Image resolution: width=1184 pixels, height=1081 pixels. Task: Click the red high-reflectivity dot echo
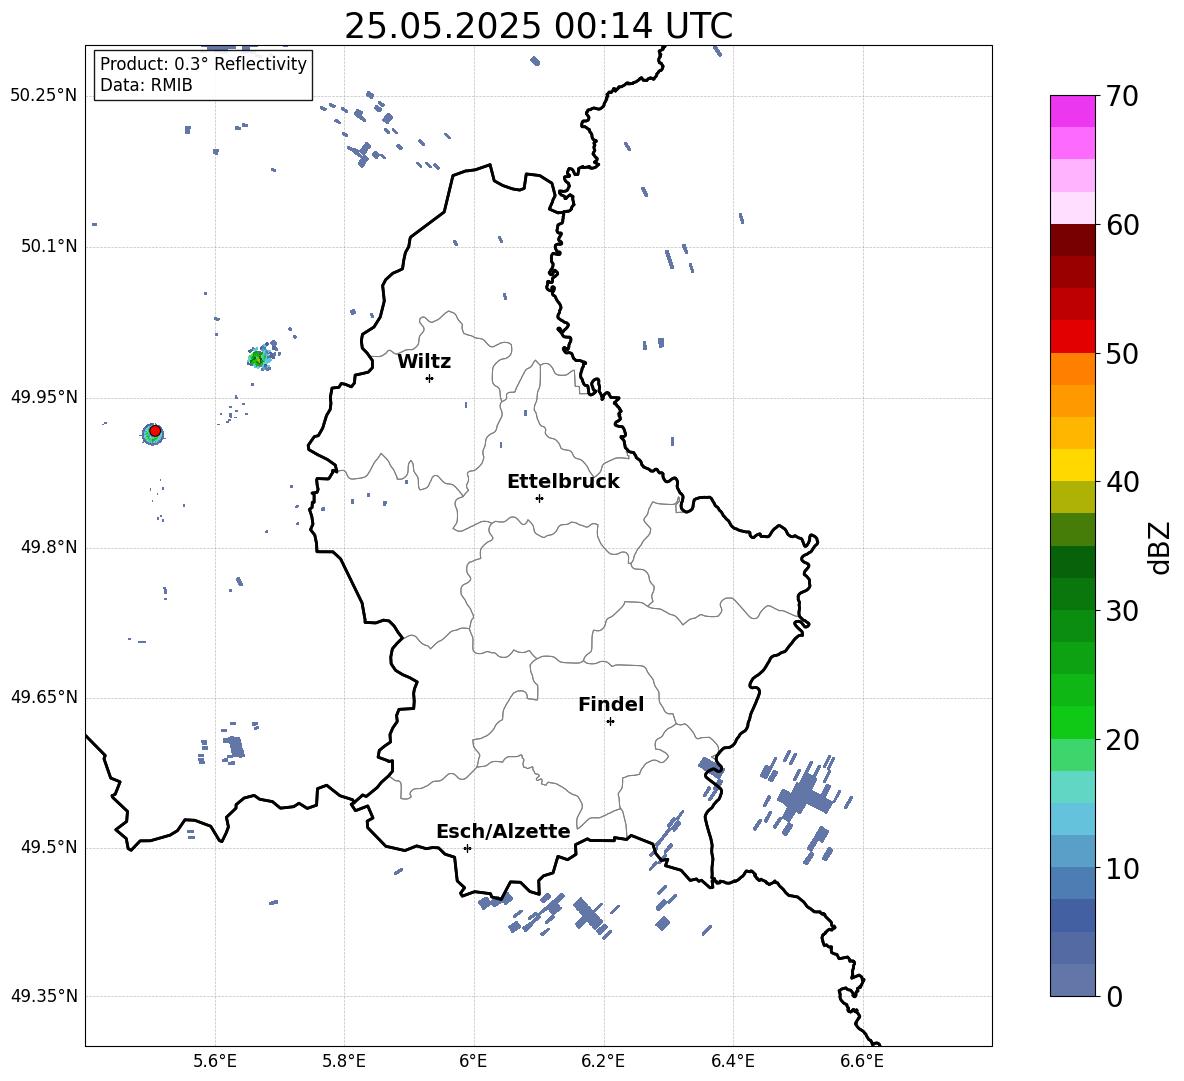(155, 431)
